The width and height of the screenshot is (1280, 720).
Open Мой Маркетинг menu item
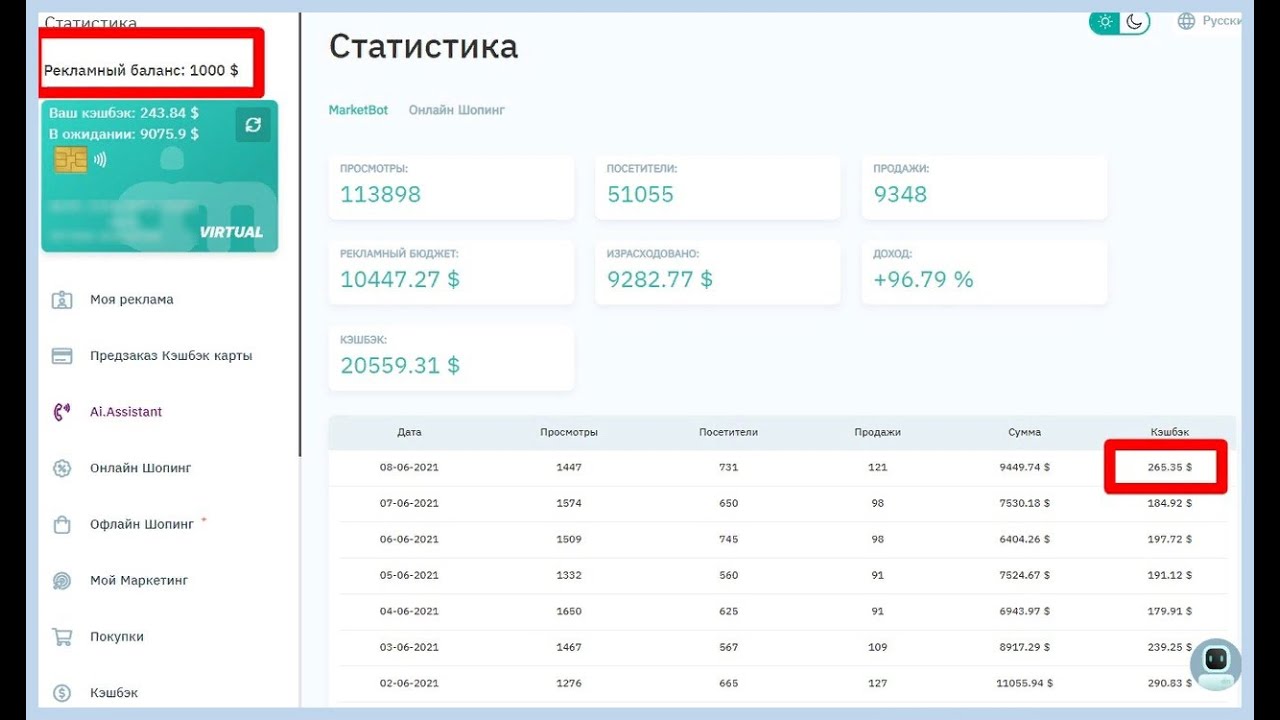(139, 580)
